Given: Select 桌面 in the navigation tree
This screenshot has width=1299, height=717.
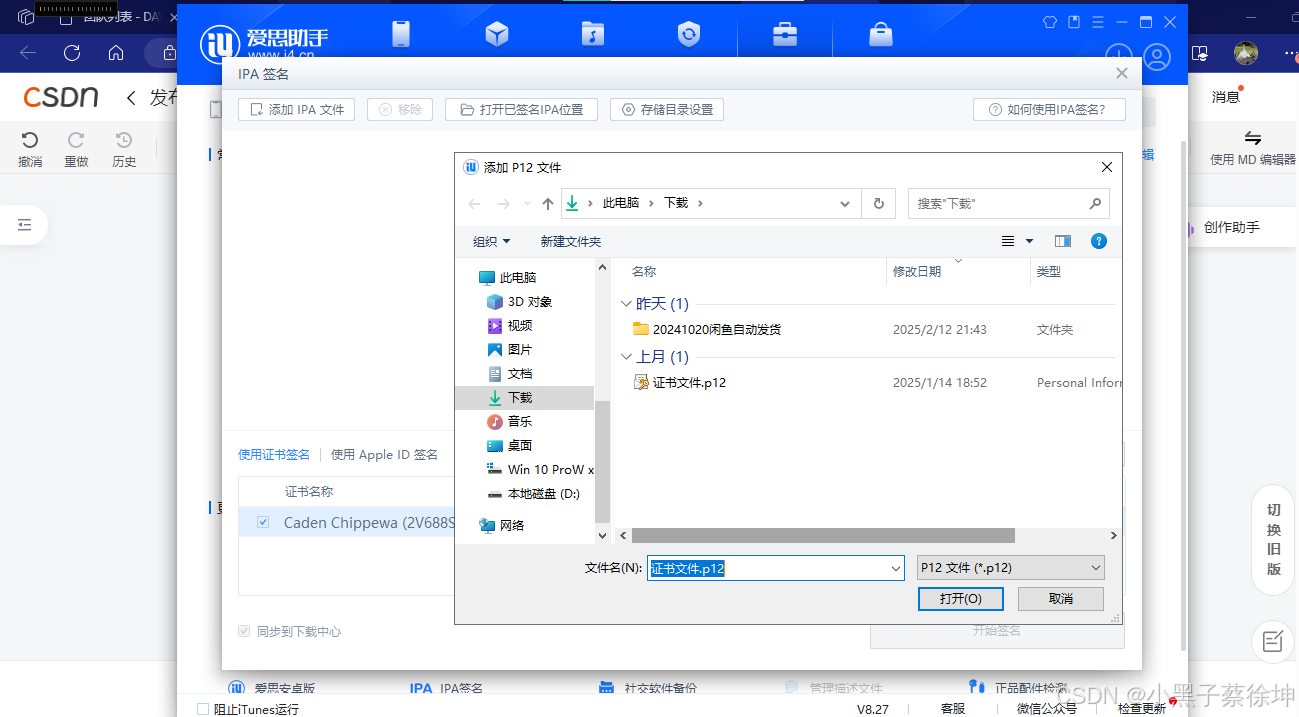Looking at the screenshot, I should (x=519, y=445).
